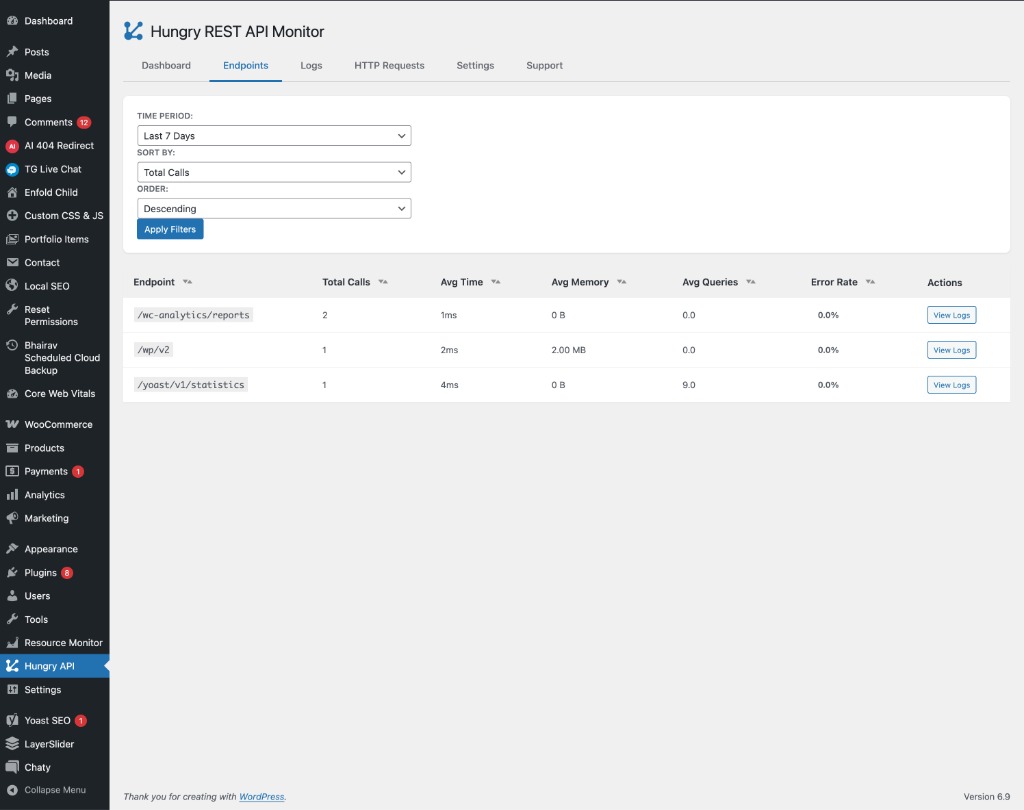Select the Yoast SEO sidebar icon
This screenshot has width=1024, height=810.
pyautogui.click(x=12, y=719)
